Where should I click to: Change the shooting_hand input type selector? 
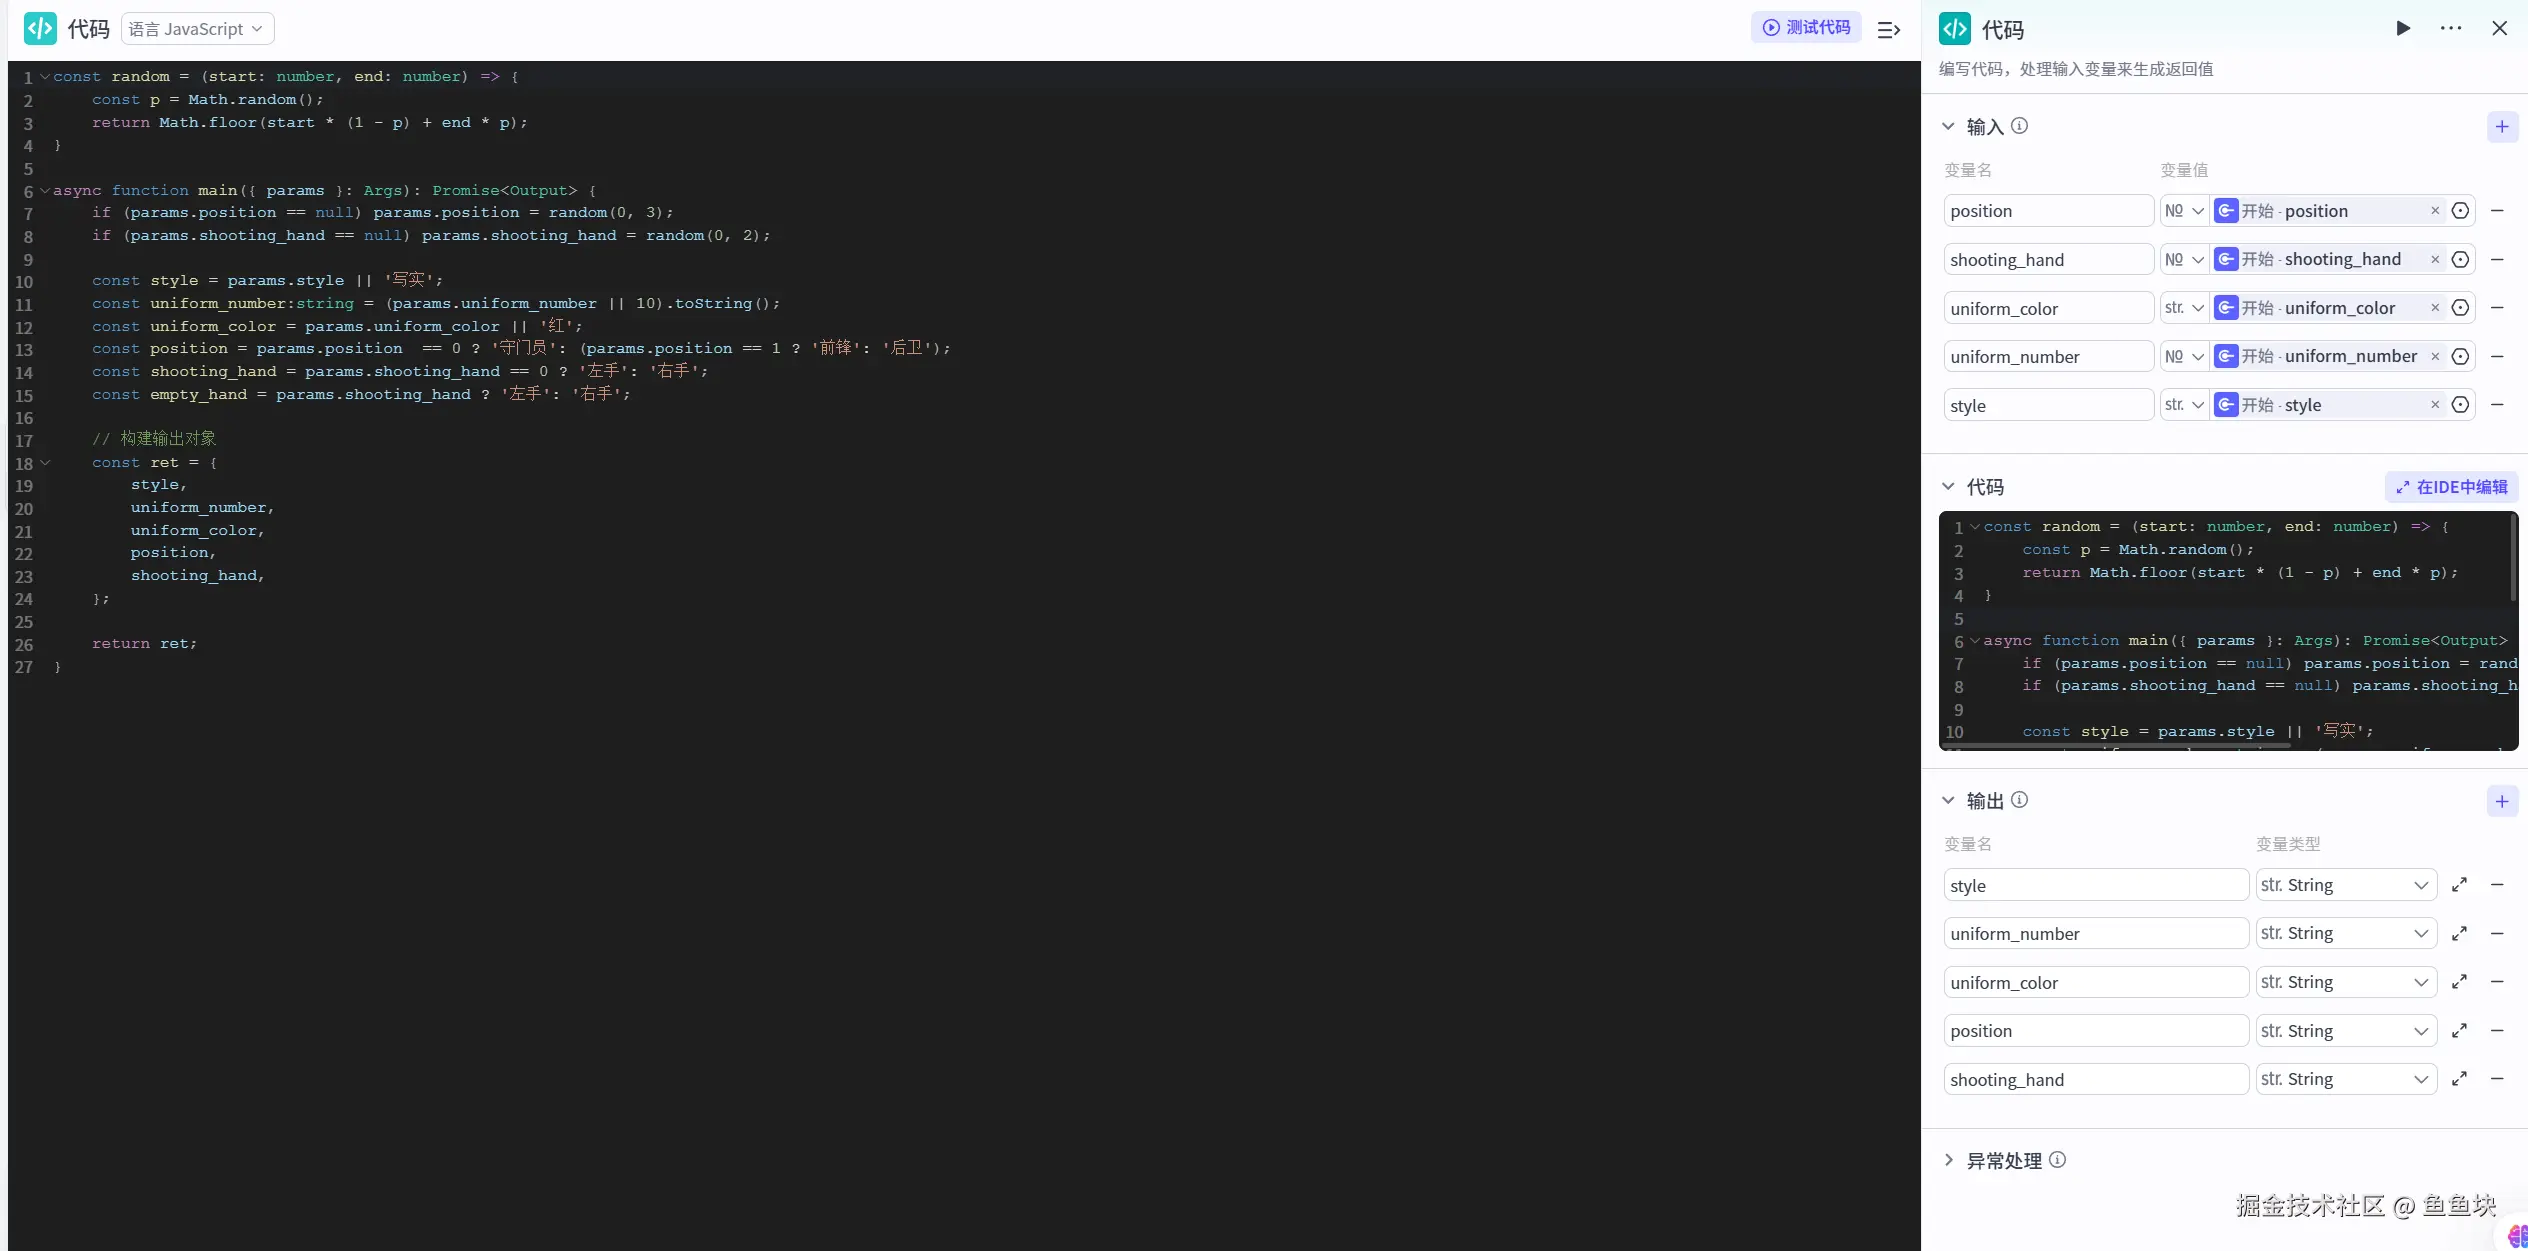click(x=2184, y=260)
